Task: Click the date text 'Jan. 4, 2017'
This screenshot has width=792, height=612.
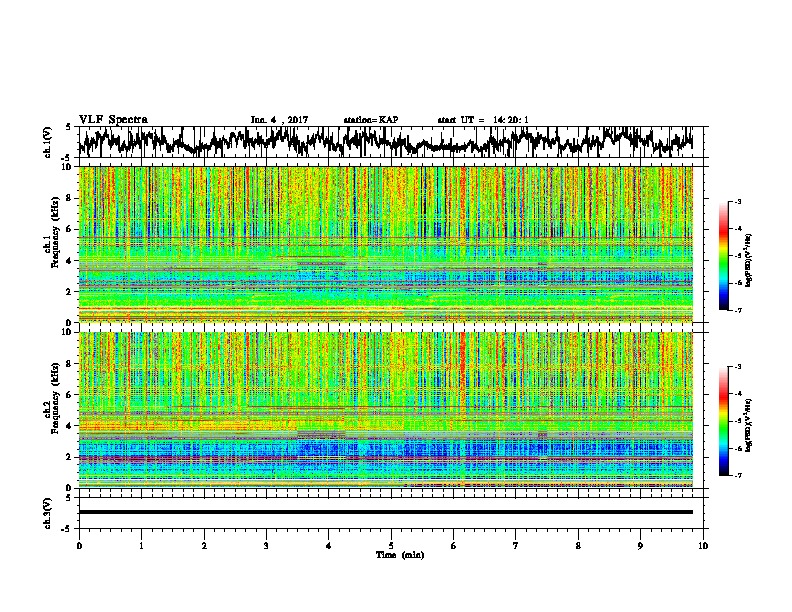Action: 279,120
